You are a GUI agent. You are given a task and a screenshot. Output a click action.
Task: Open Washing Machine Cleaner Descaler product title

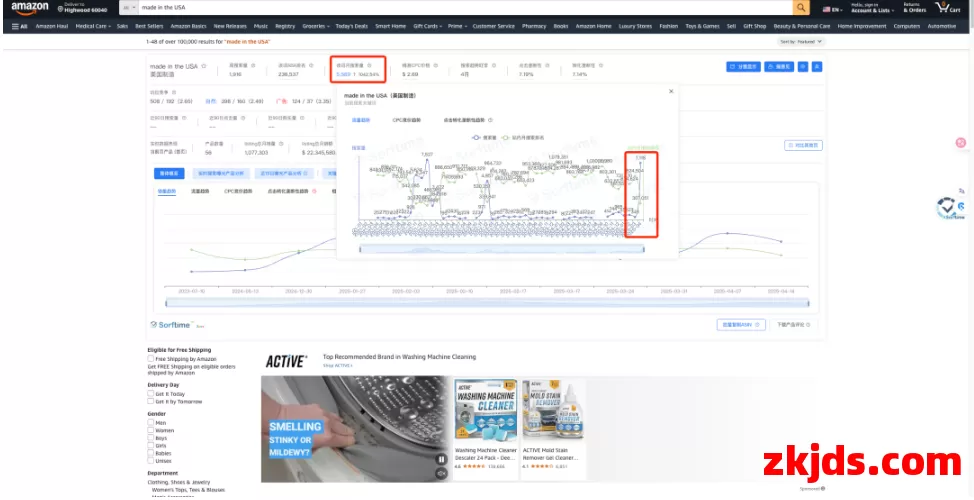tap(486, 454)
